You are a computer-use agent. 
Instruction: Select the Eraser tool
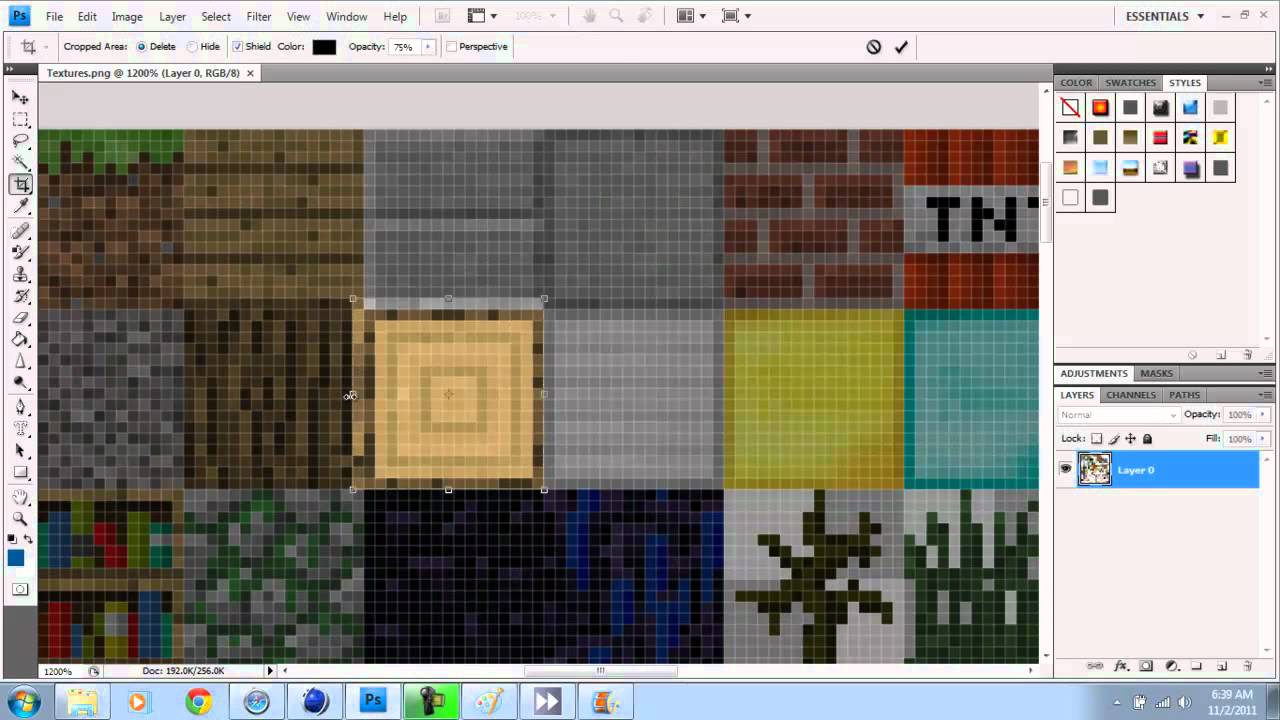coord(20,318)
